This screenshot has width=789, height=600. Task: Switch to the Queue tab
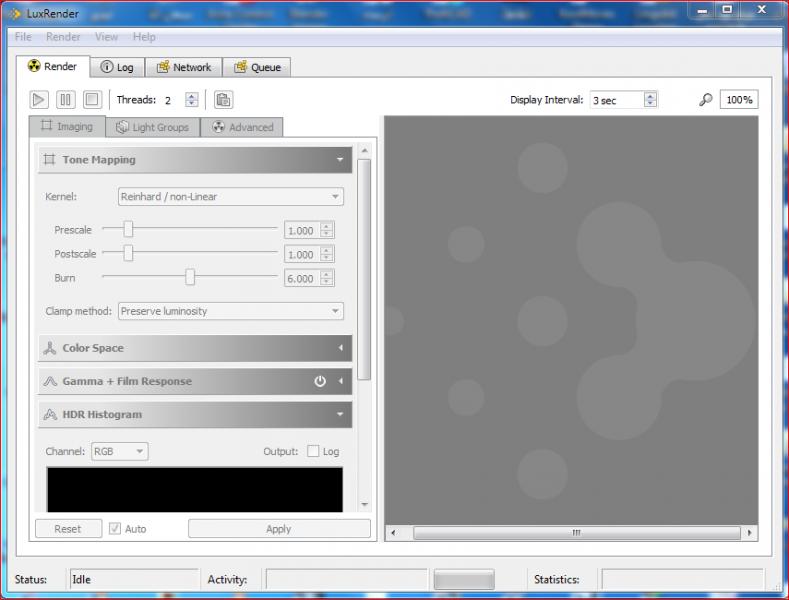coord(257,67)
